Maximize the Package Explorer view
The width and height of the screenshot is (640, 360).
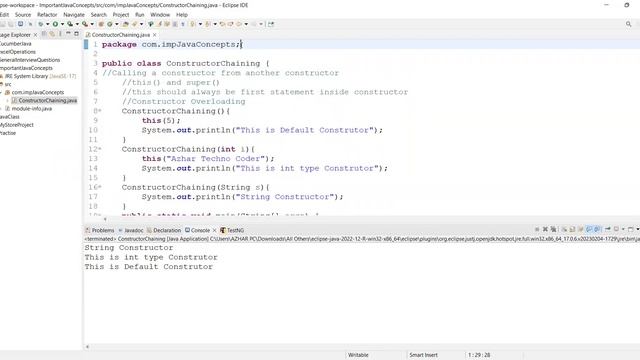tap(76, 34)
